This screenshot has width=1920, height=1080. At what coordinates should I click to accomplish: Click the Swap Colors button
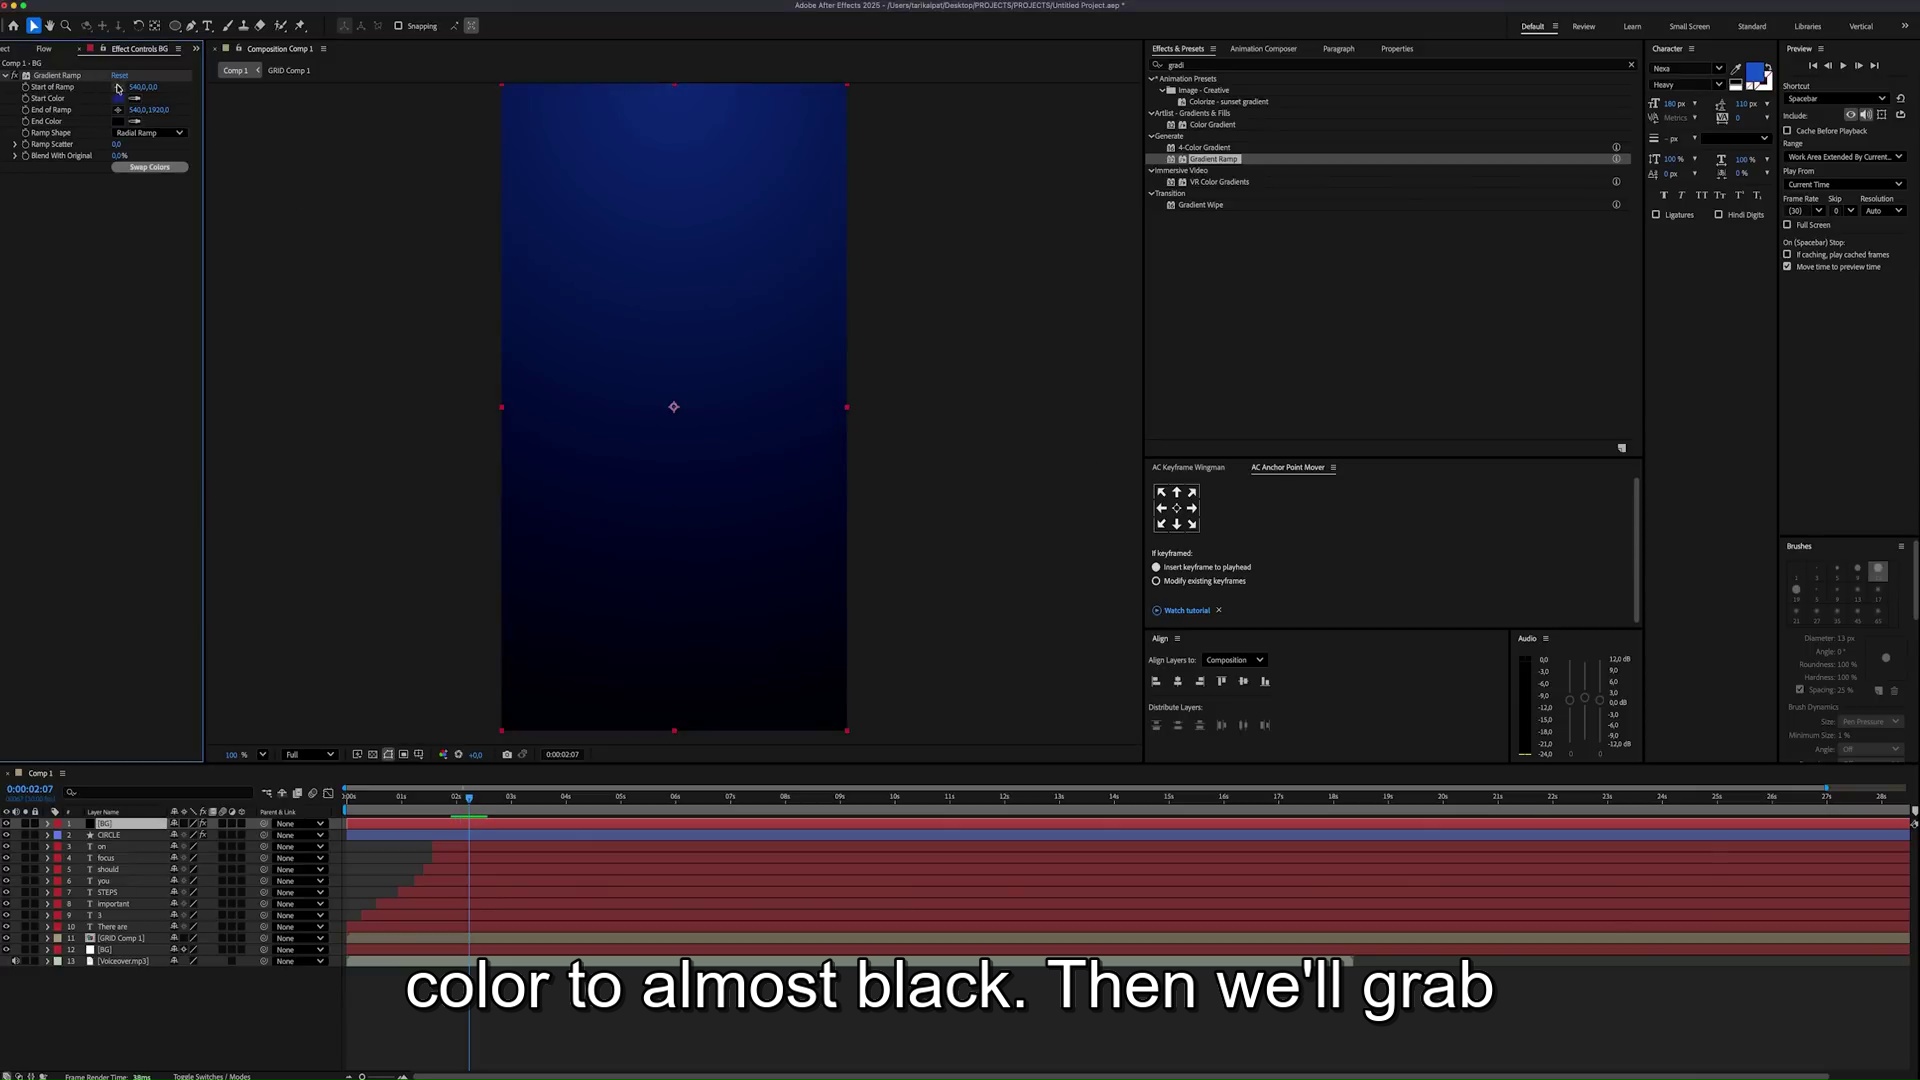point(150,167)
